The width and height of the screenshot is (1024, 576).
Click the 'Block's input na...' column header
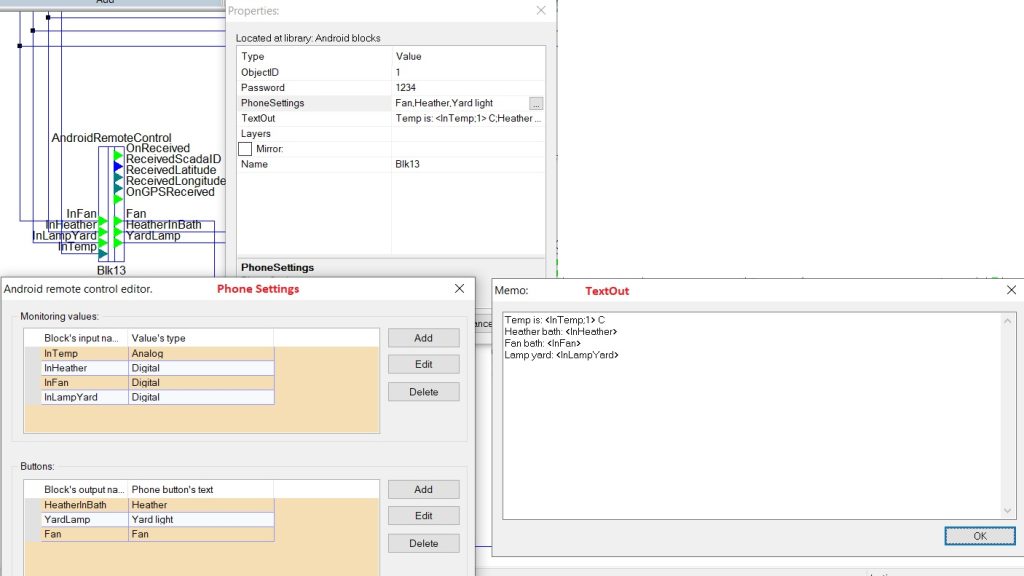click(84, 338)
